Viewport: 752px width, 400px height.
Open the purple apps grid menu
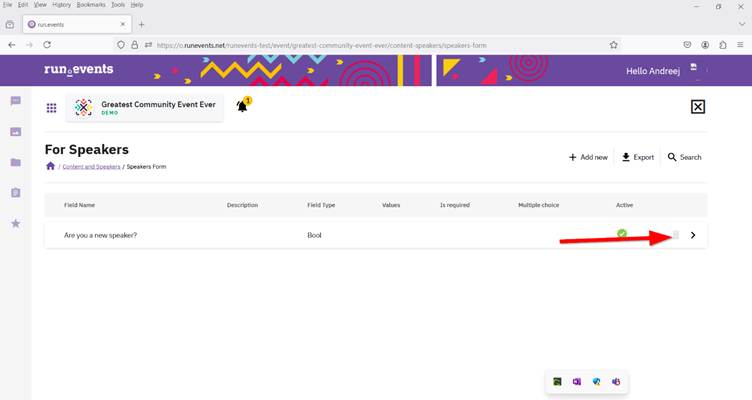(x=51, y=108)
